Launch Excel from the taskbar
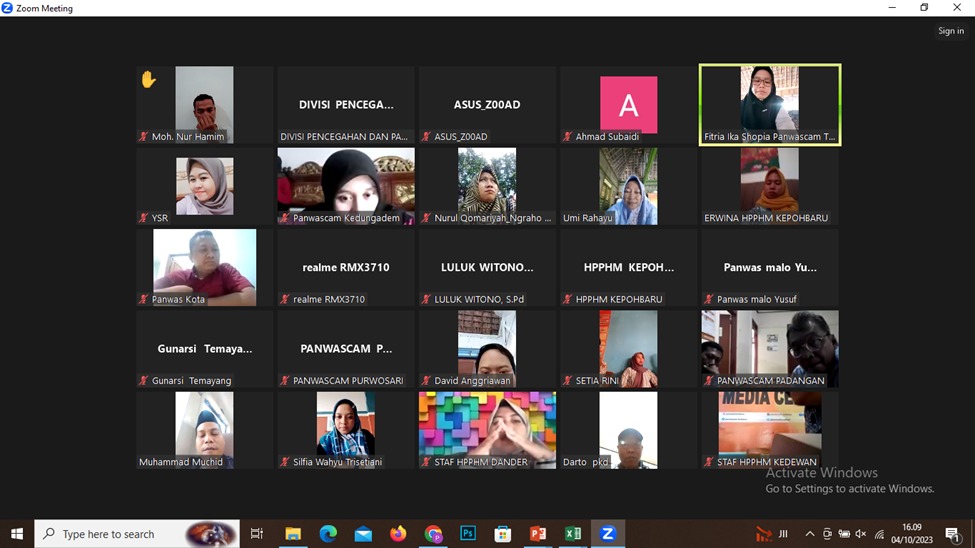975x548 pixels. (x=573, y=534)
